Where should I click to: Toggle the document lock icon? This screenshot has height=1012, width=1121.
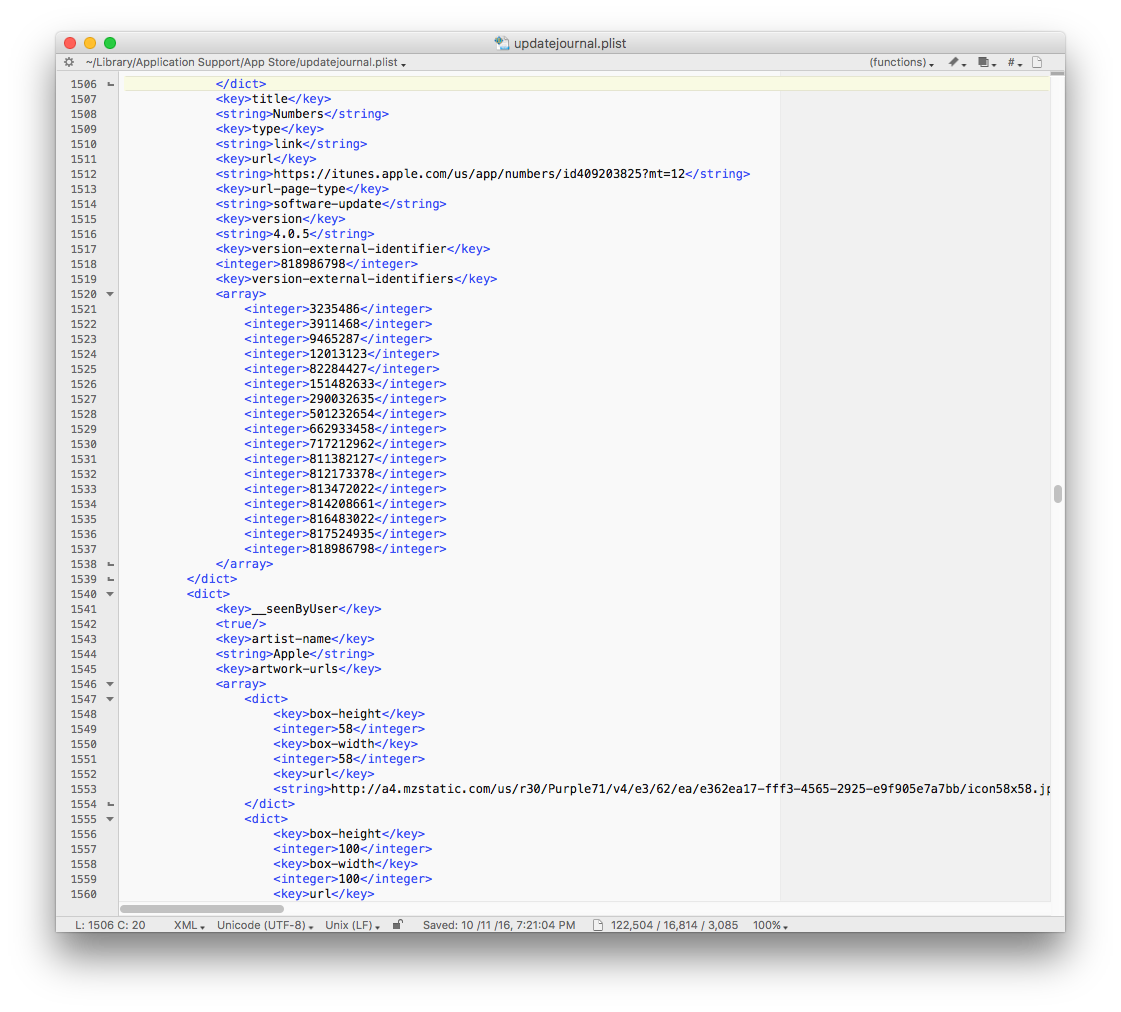click(x=398, y=924)
